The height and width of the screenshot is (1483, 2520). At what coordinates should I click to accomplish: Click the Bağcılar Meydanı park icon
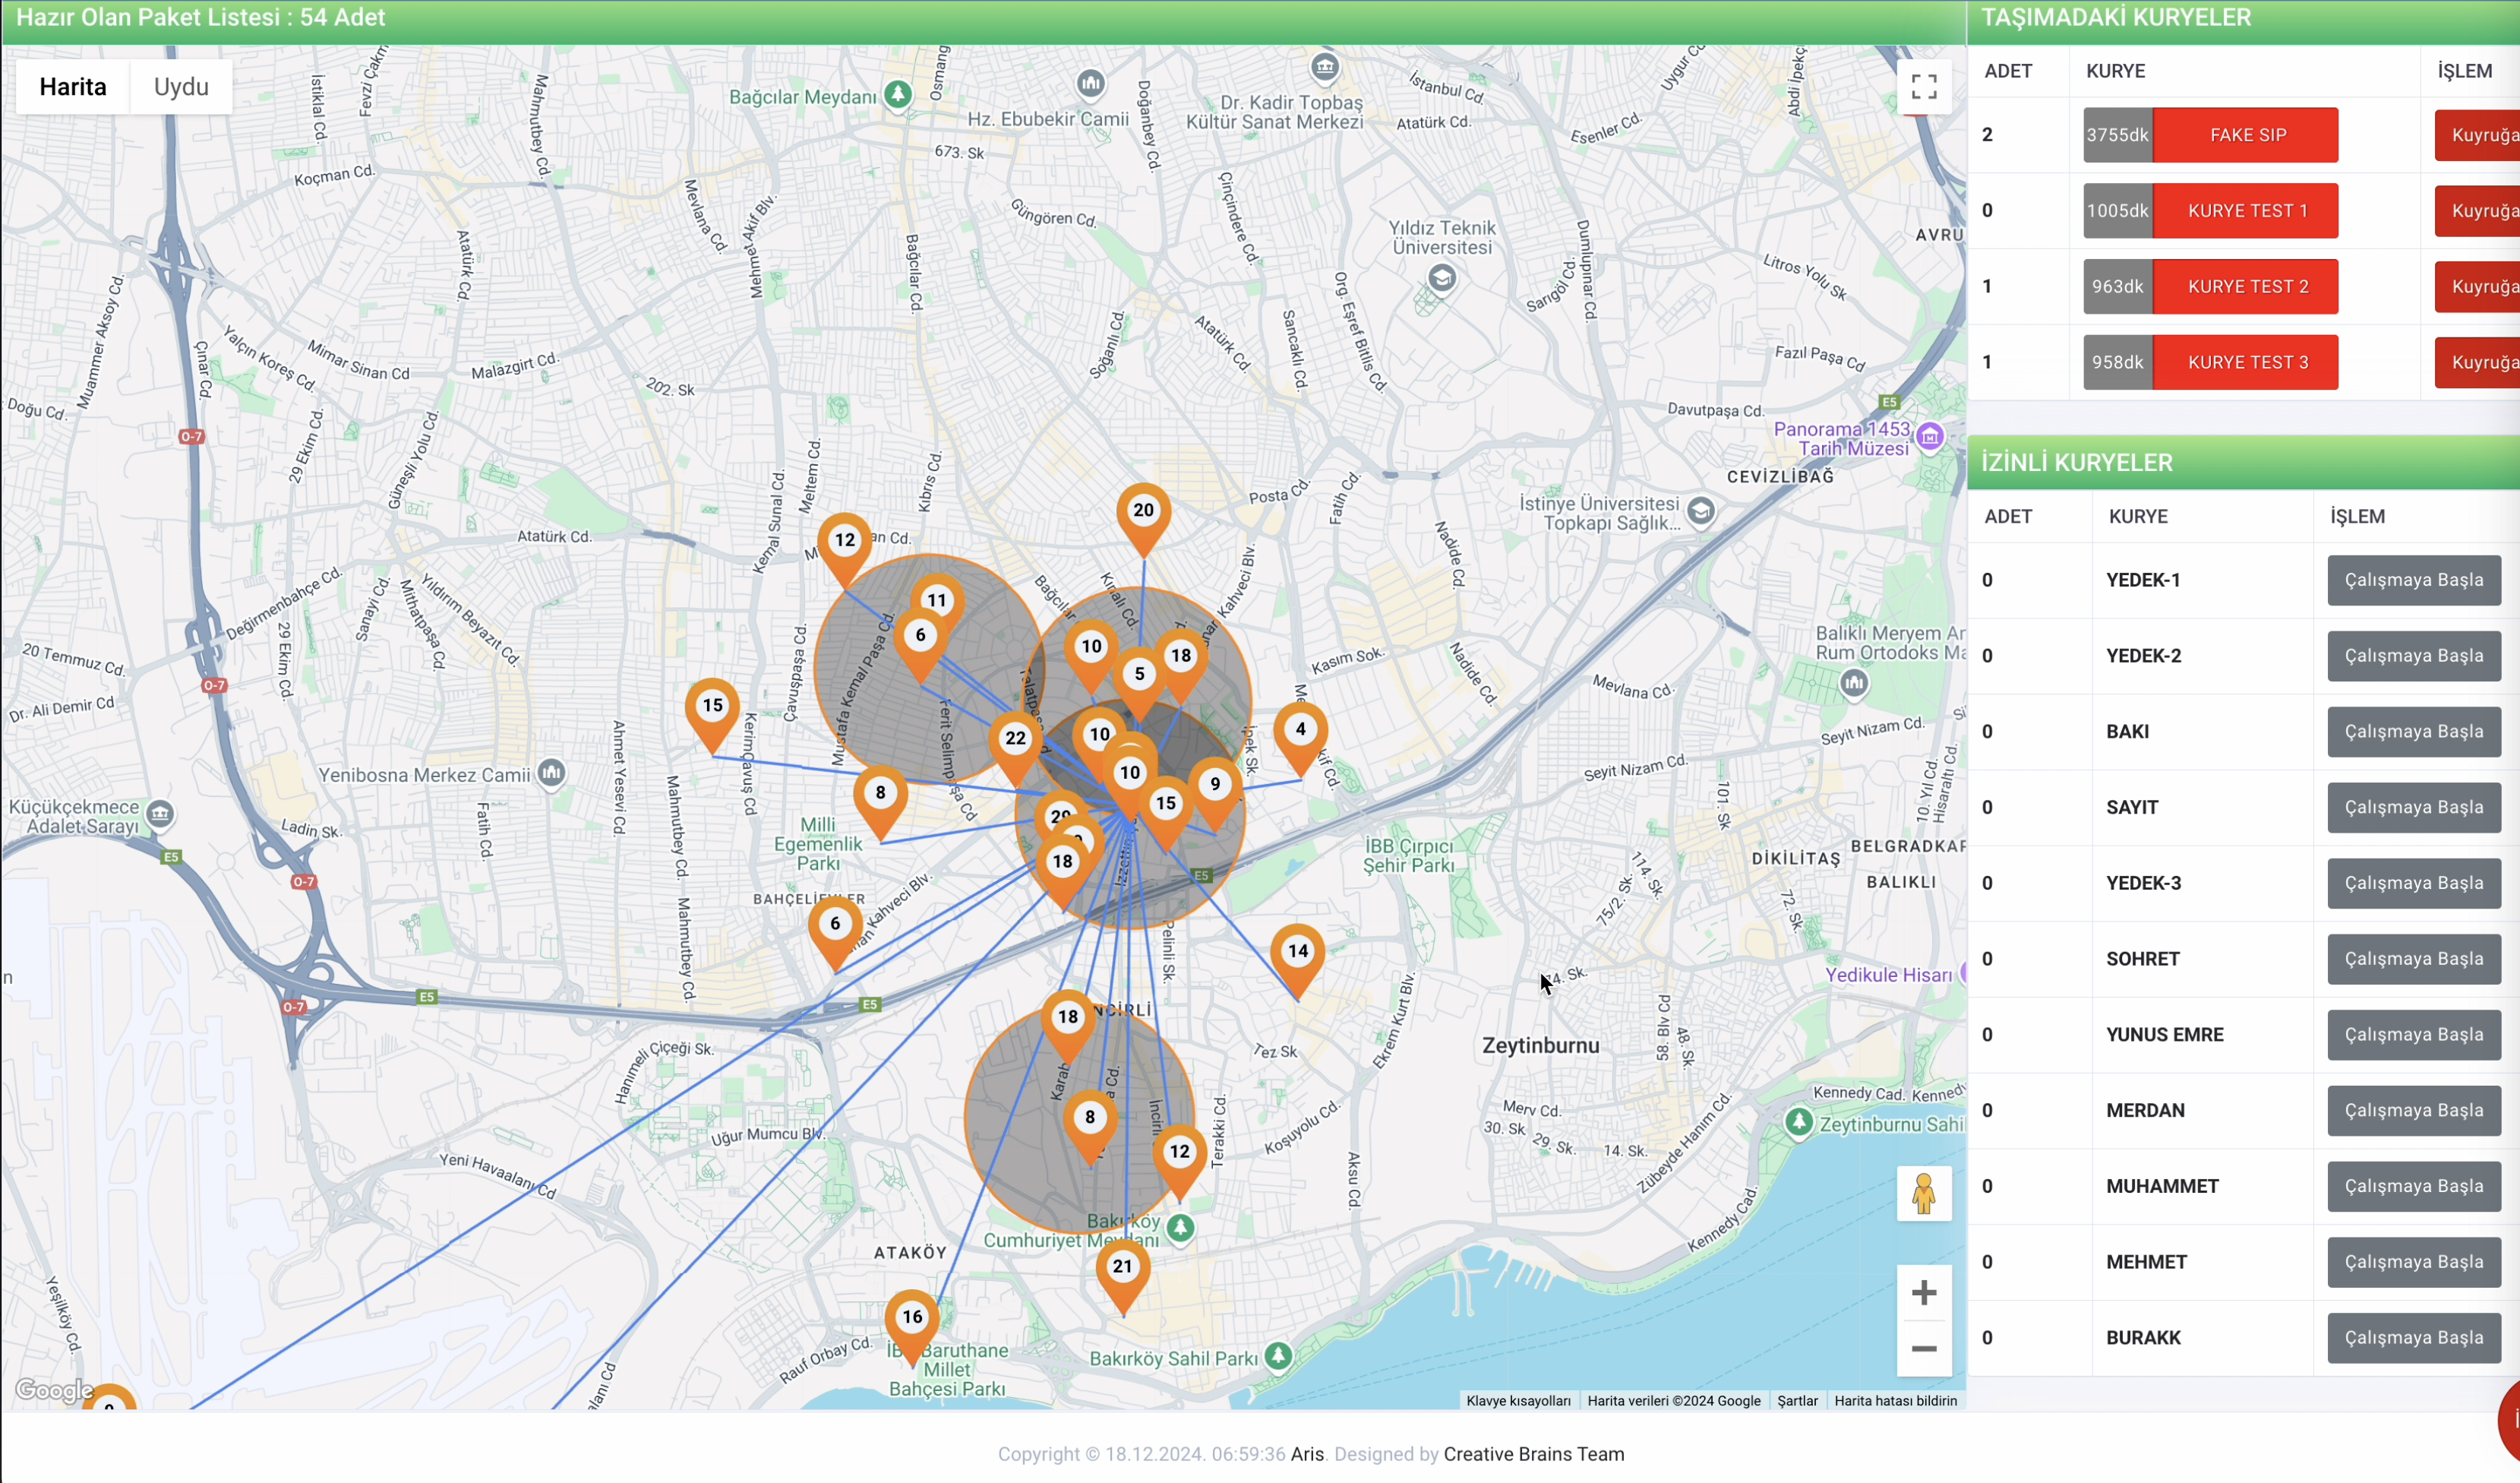[898, 94]
